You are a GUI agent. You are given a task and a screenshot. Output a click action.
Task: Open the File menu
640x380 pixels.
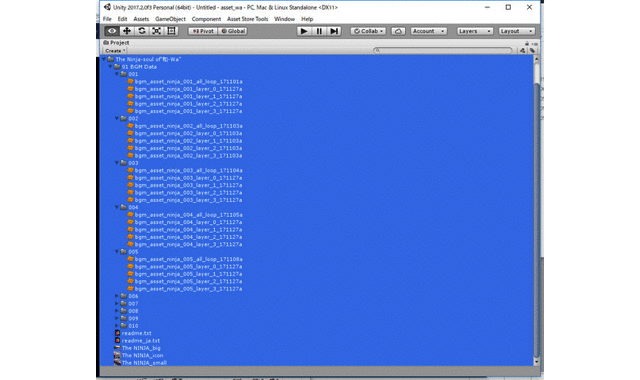pos(107,19)
